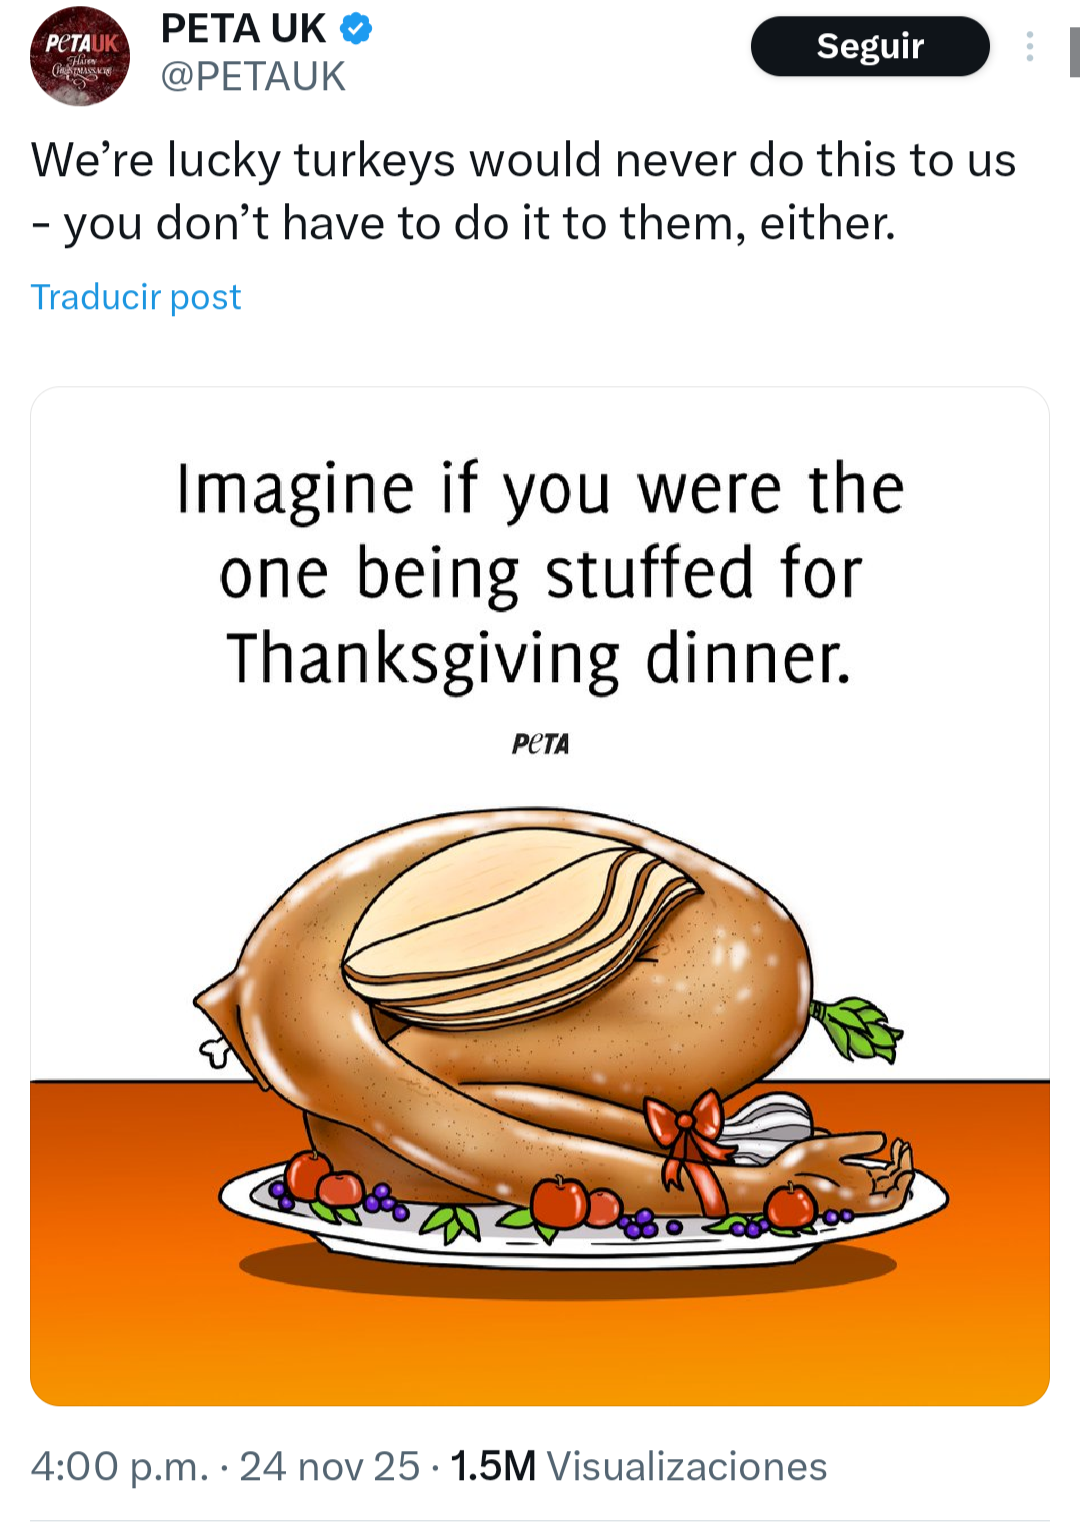Open the PETA UK display name
The width and height of the screenshot is (1080, 1533).
coord(243,29)
